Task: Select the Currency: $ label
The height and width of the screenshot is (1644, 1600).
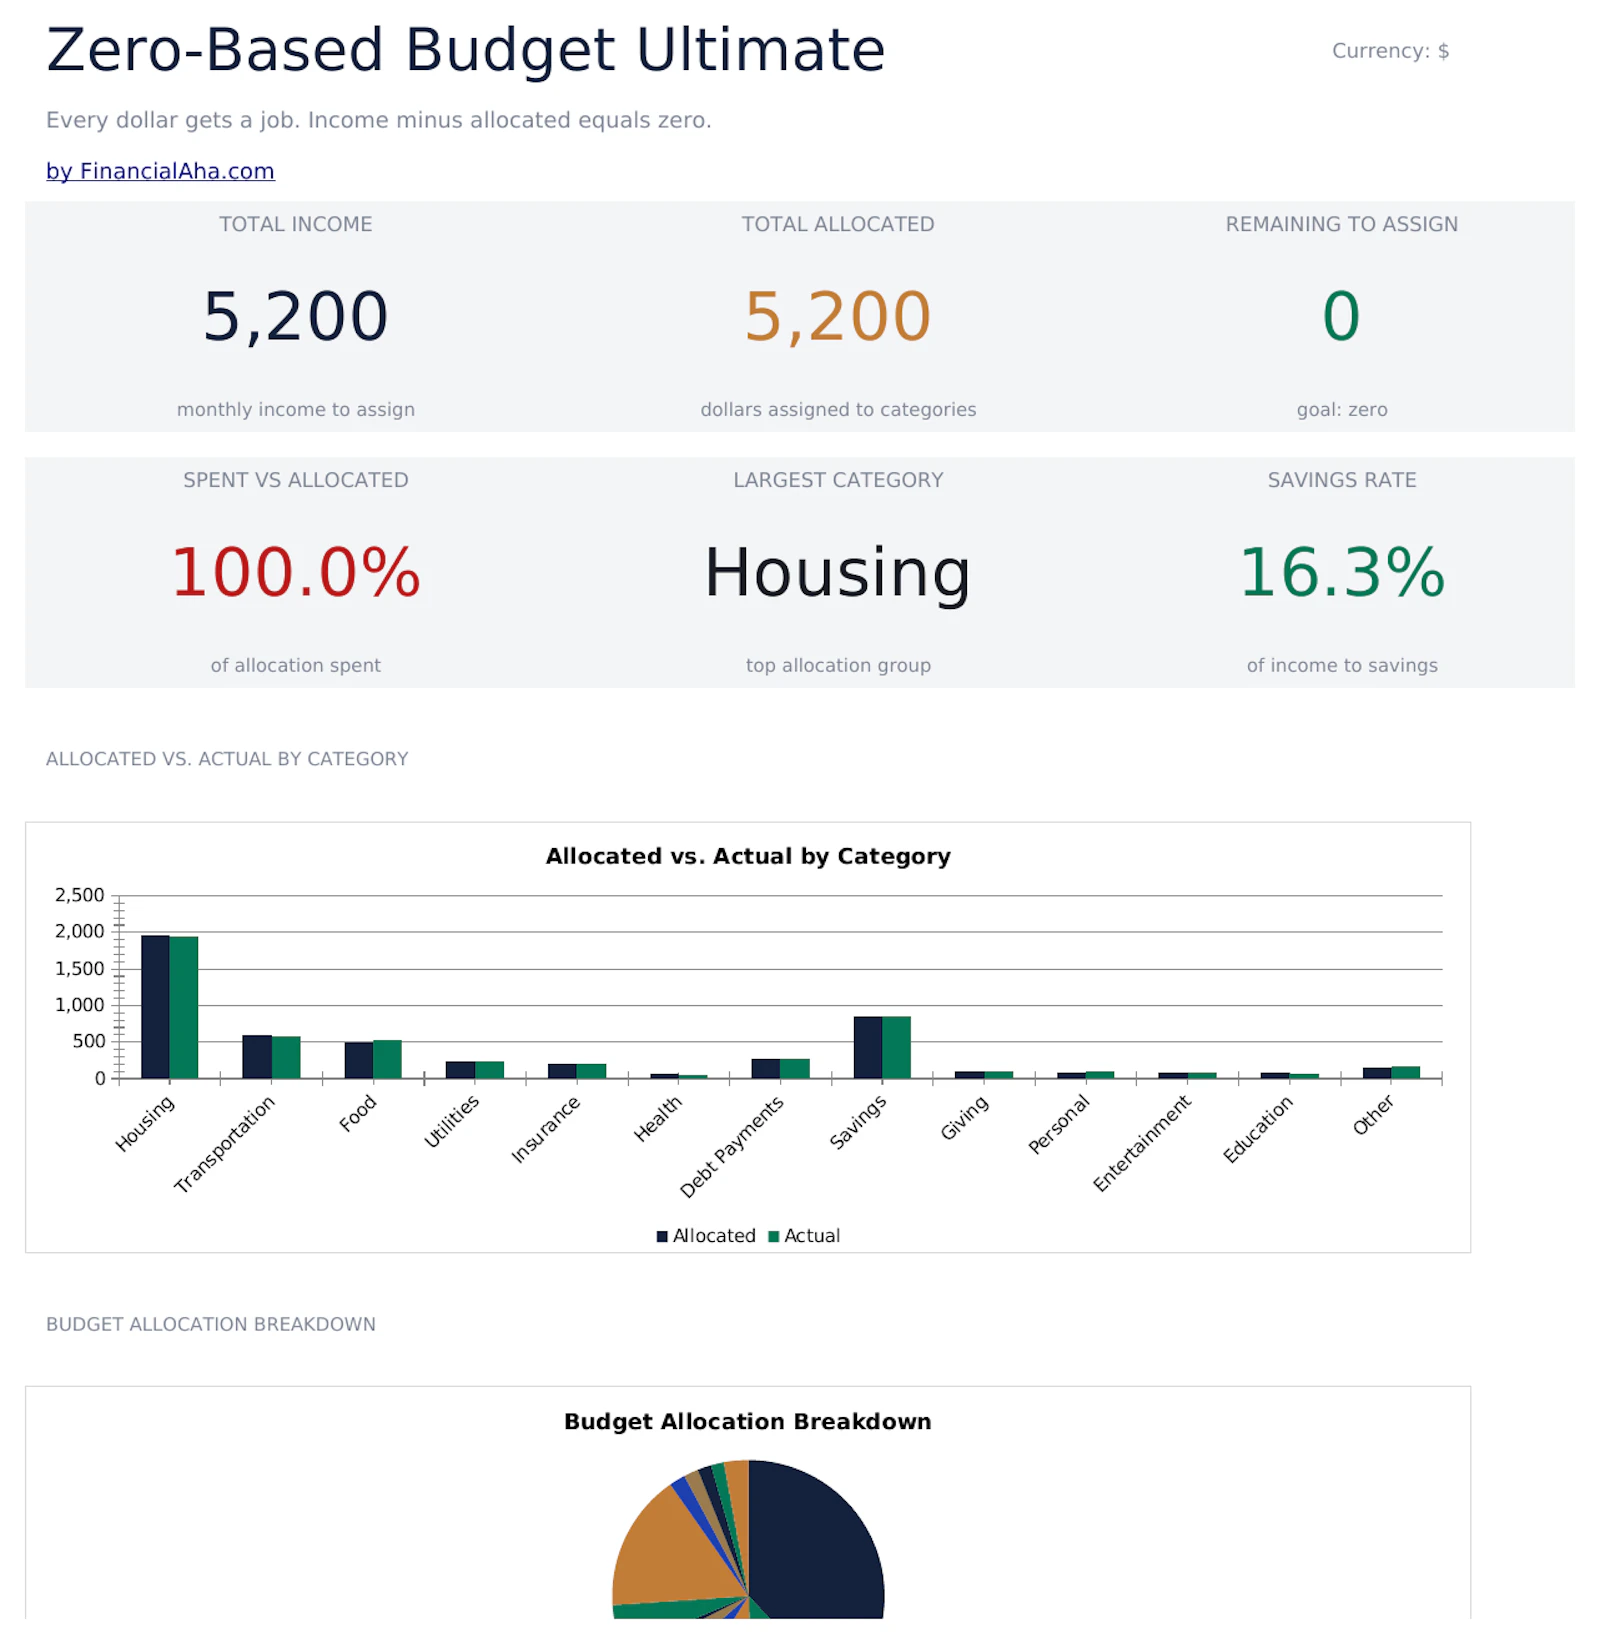Action: pos(1390,51)
